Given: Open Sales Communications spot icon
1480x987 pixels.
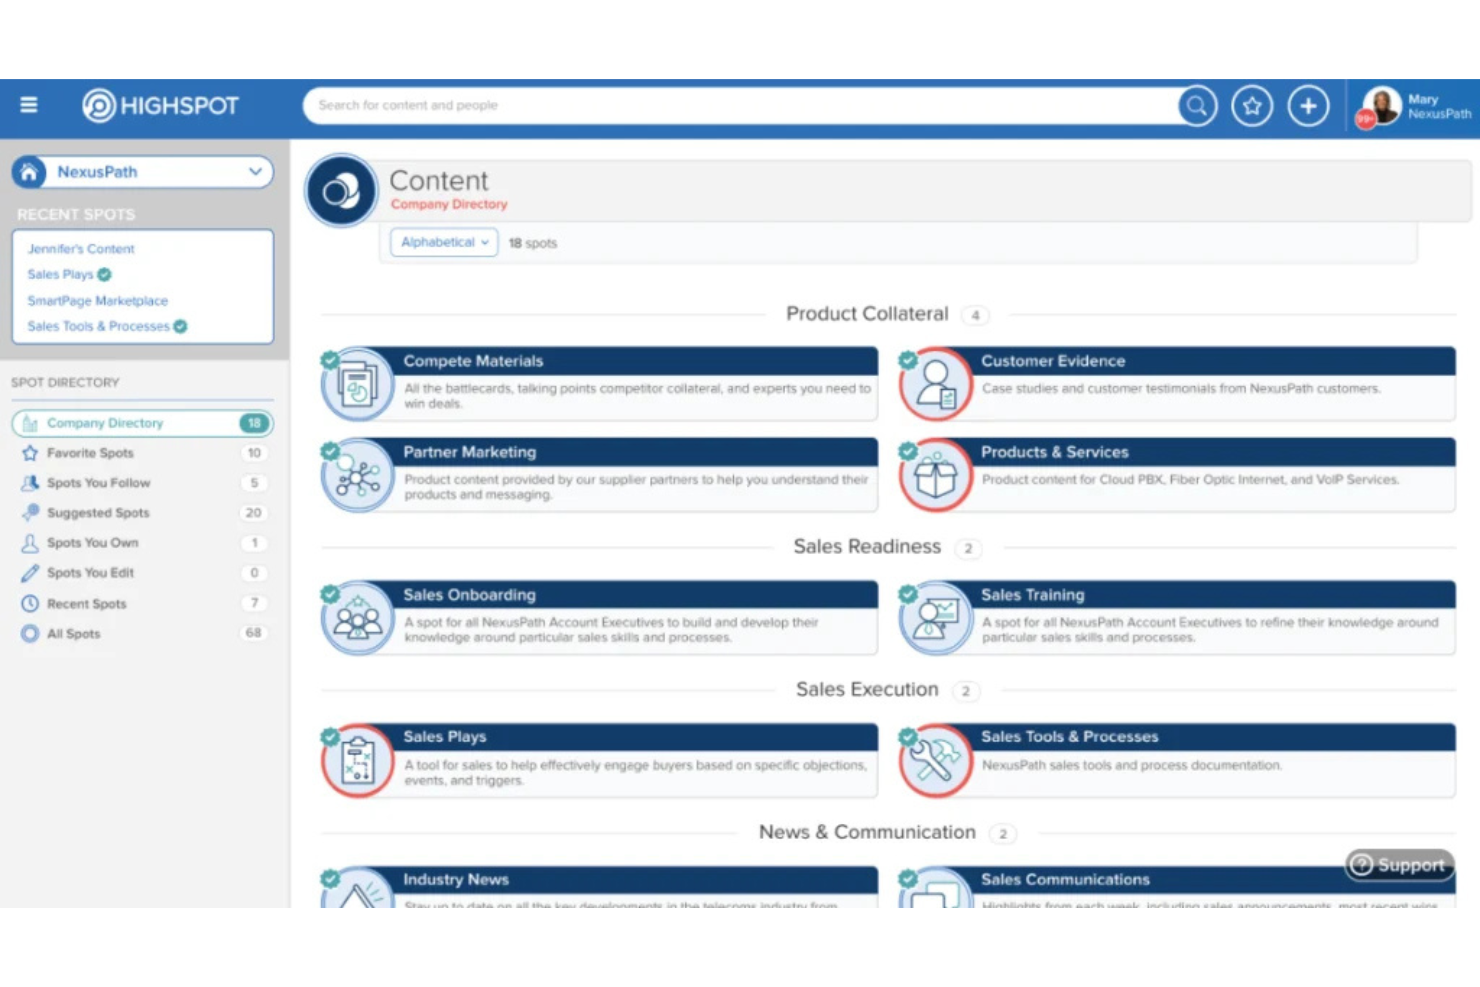Looking at the screenshot, I should [x=936, y=888].
